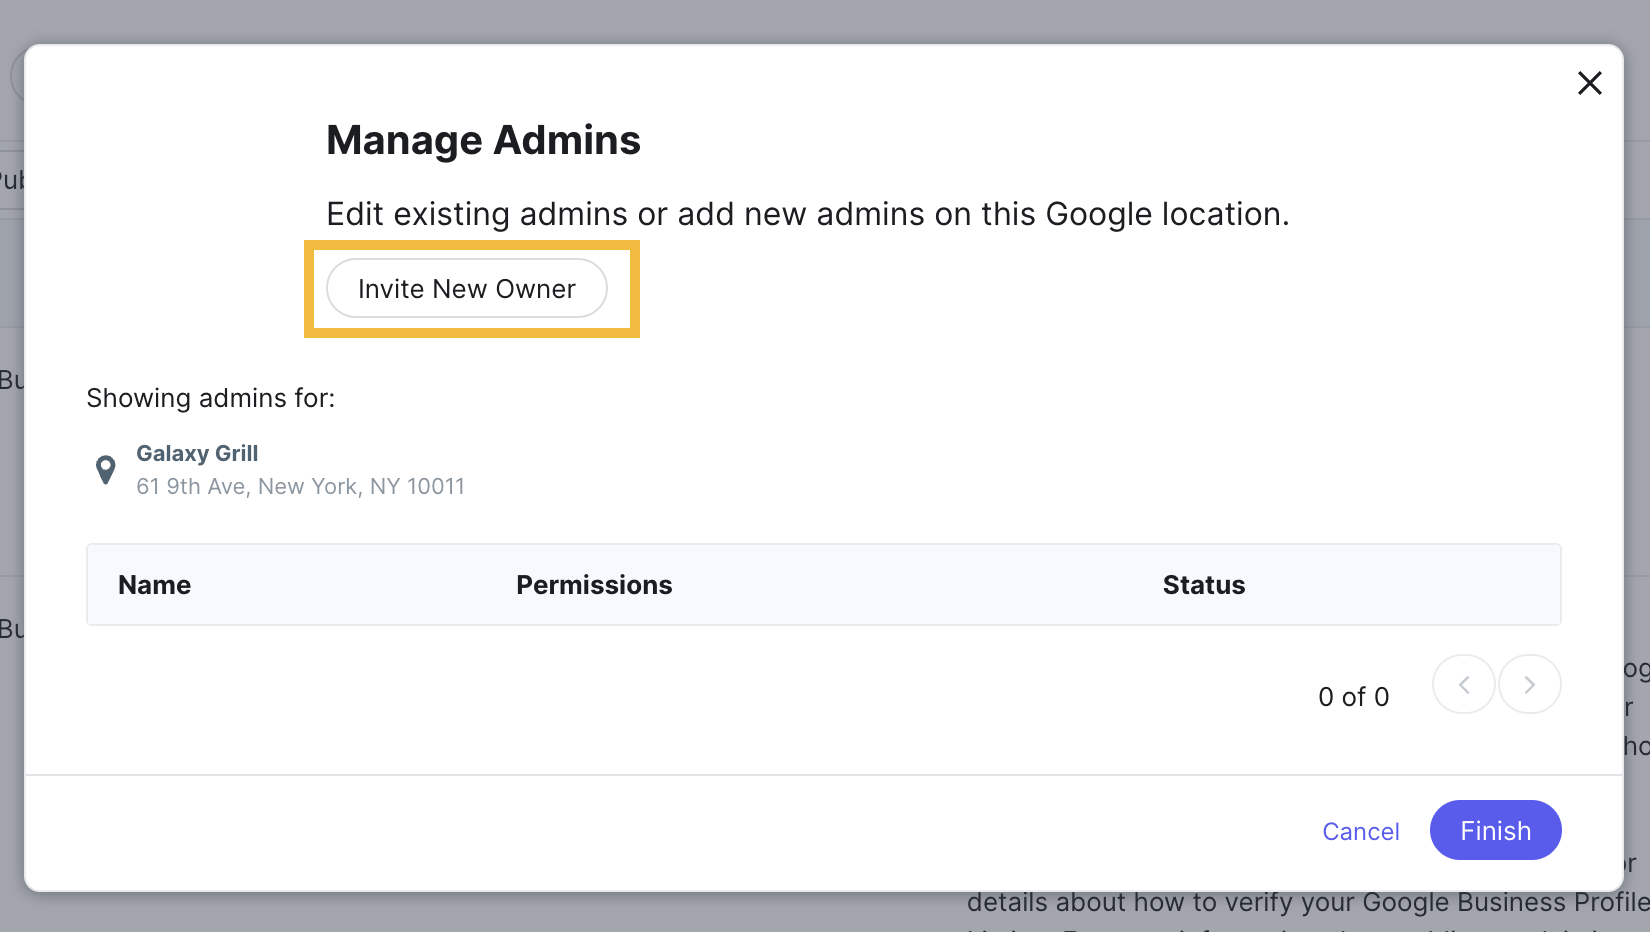Viewport: 1650px width, 932px height.
Task: Click the Status column header
Action: (x=1203, y=585)
